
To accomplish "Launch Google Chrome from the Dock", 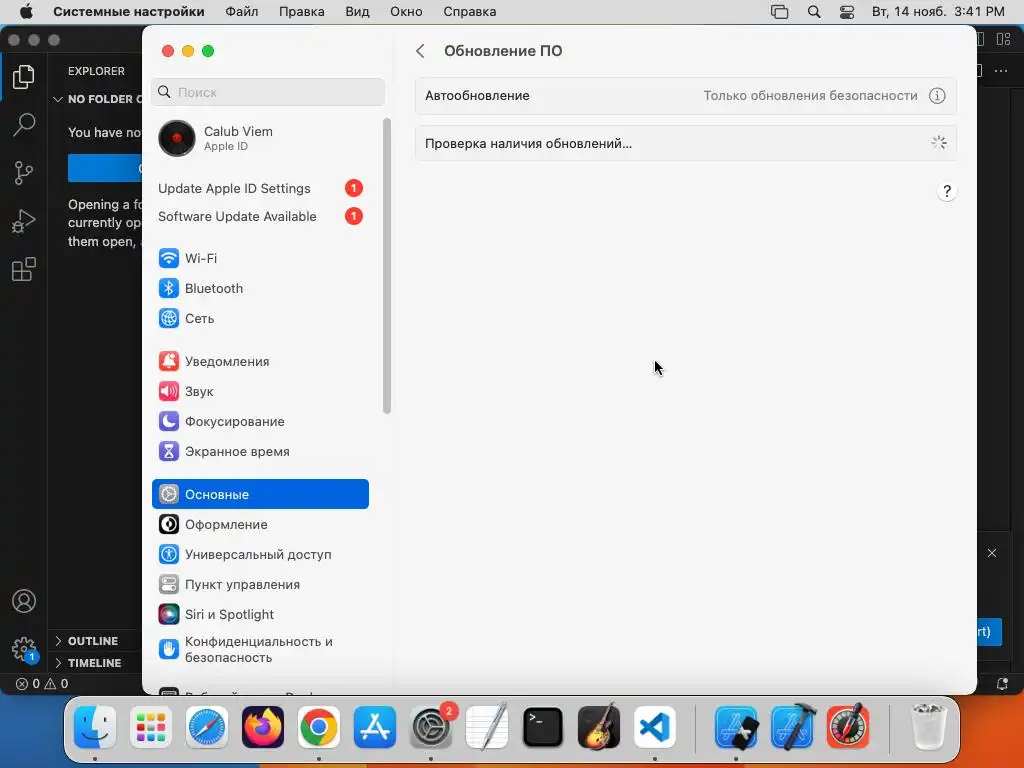I will click(x=319, y=727).
